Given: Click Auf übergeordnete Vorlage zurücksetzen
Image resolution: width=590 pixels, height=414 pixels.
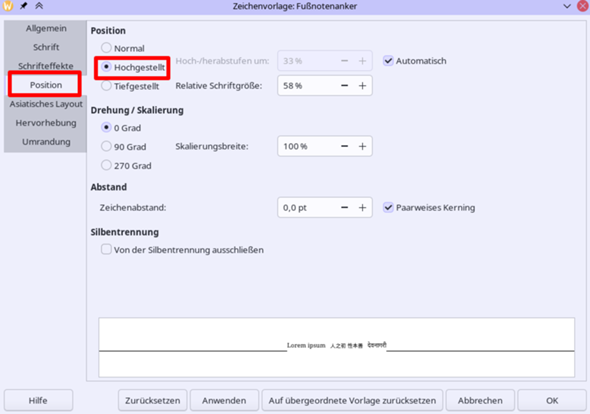Looking at the screenshot, I should tap(352, 400).
